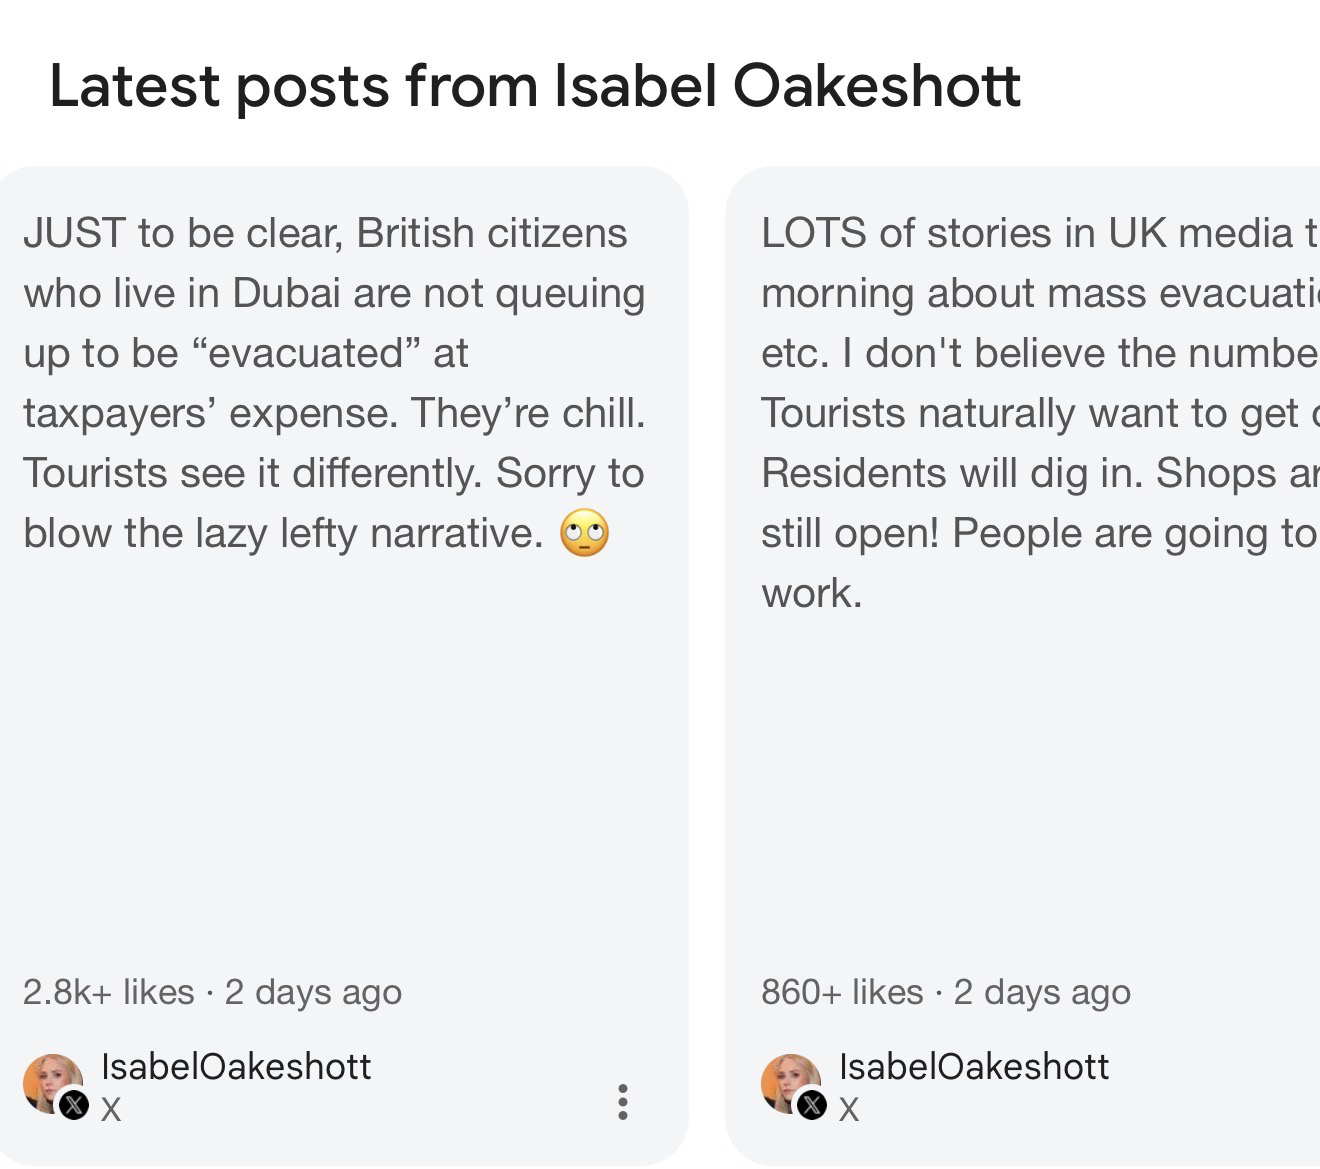Click the eye-roll emoji in the first post

pyautogui.click(x=585, y=533)
